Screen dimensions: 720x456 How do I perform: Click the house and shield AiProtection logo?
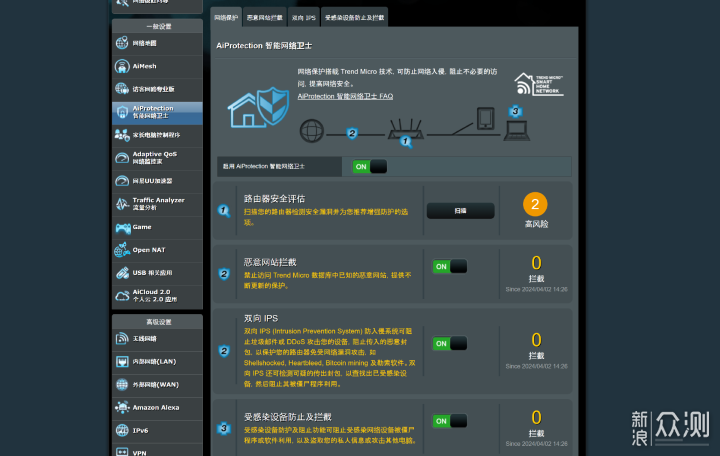tap(259, 107)
